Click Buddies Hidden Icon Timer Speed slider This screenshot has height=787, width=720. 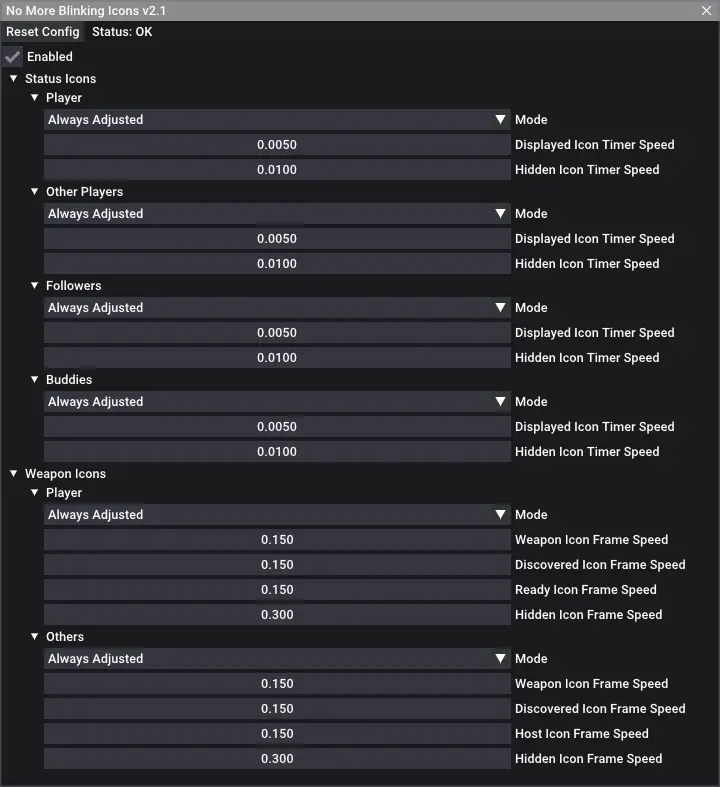277,452
